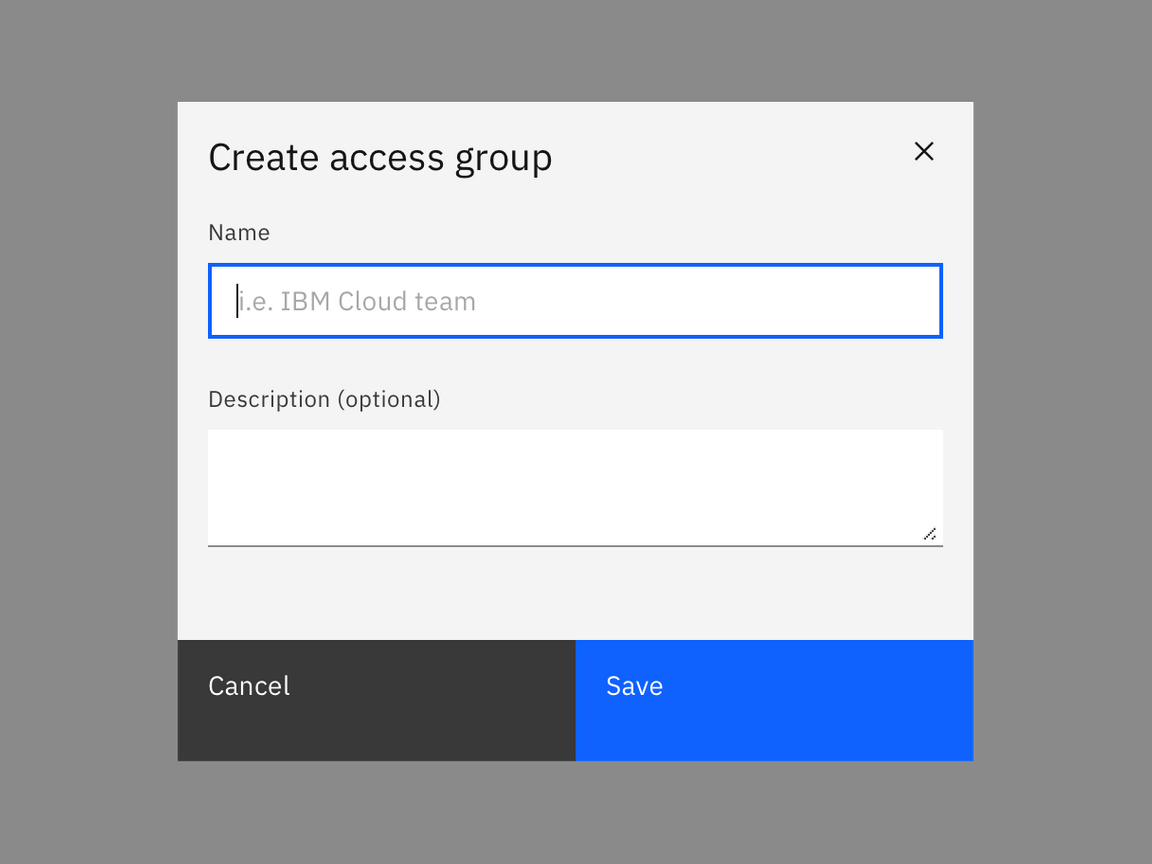Grab the description textarea resize handle
This screenshot has width=1152, height=864.
(x=930, y=534)
